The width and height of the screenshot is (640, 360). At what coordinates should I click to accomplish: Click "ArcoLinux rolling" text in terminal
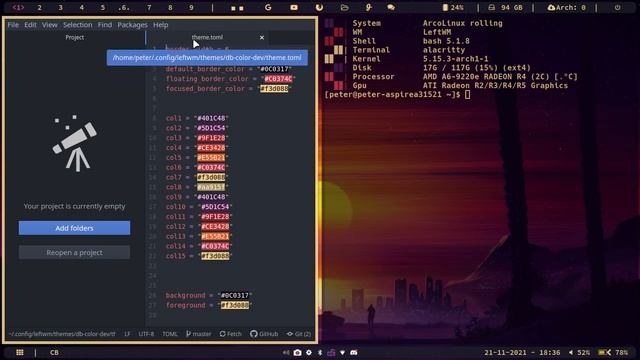(x=462, y=23)
